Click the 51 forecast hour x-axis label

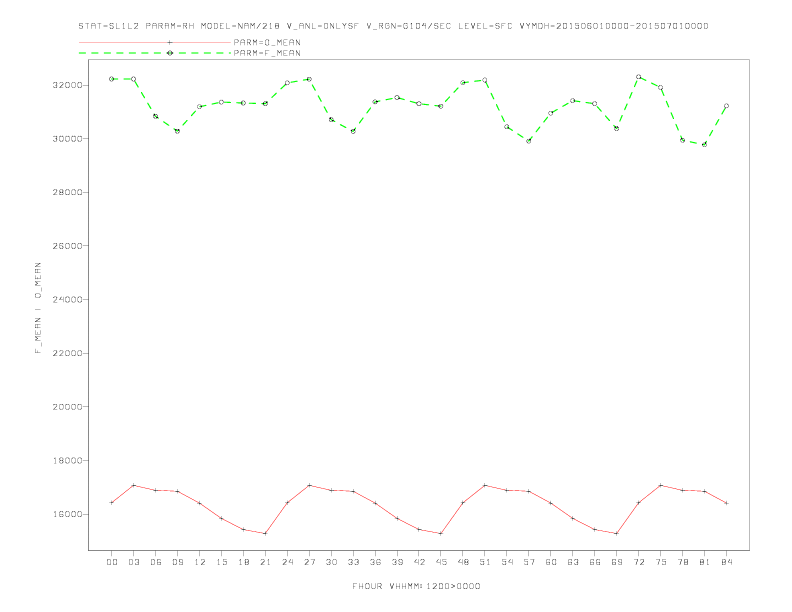[x=485, y=562]
